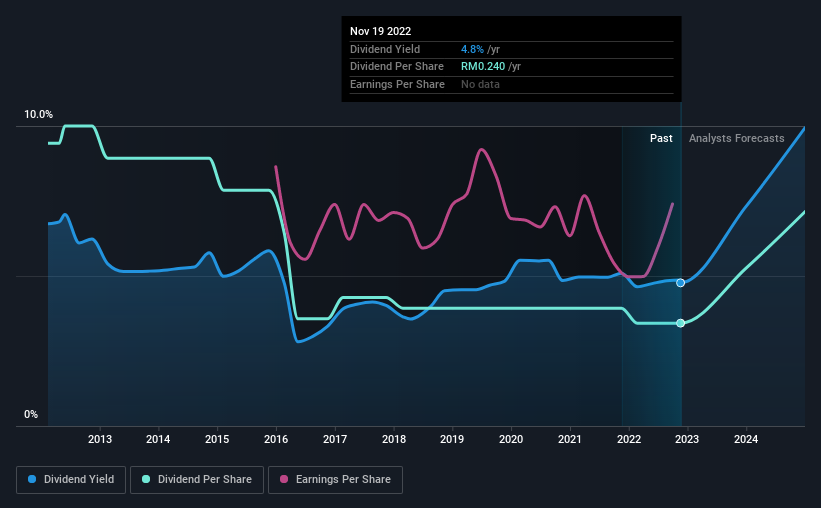
Task: Click the blue Dividend Yield legend dot
Action: point(32,479)
